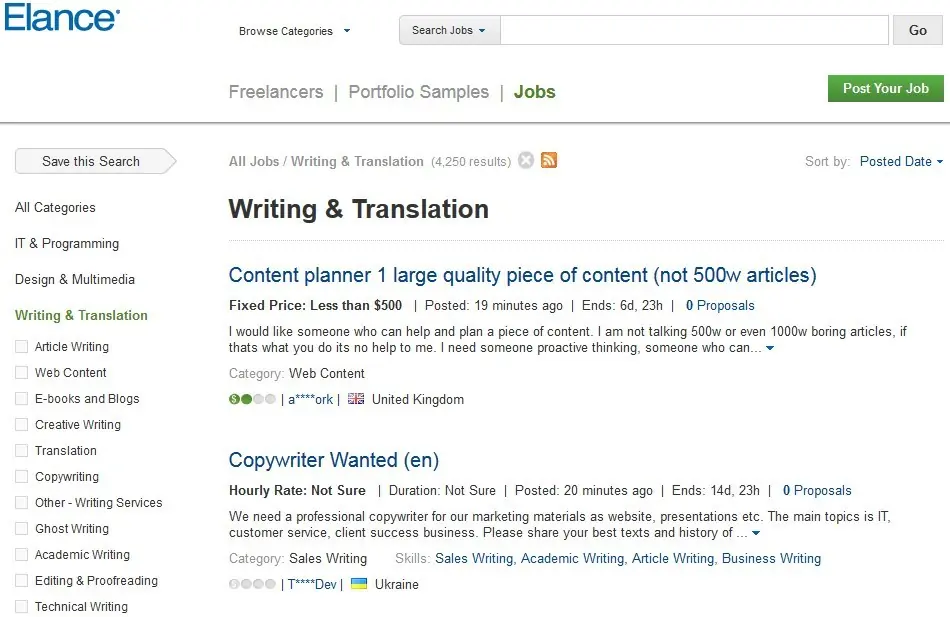
Task: Remove the Writing & Translation filter (x icon)
Action: coord(526,160)
